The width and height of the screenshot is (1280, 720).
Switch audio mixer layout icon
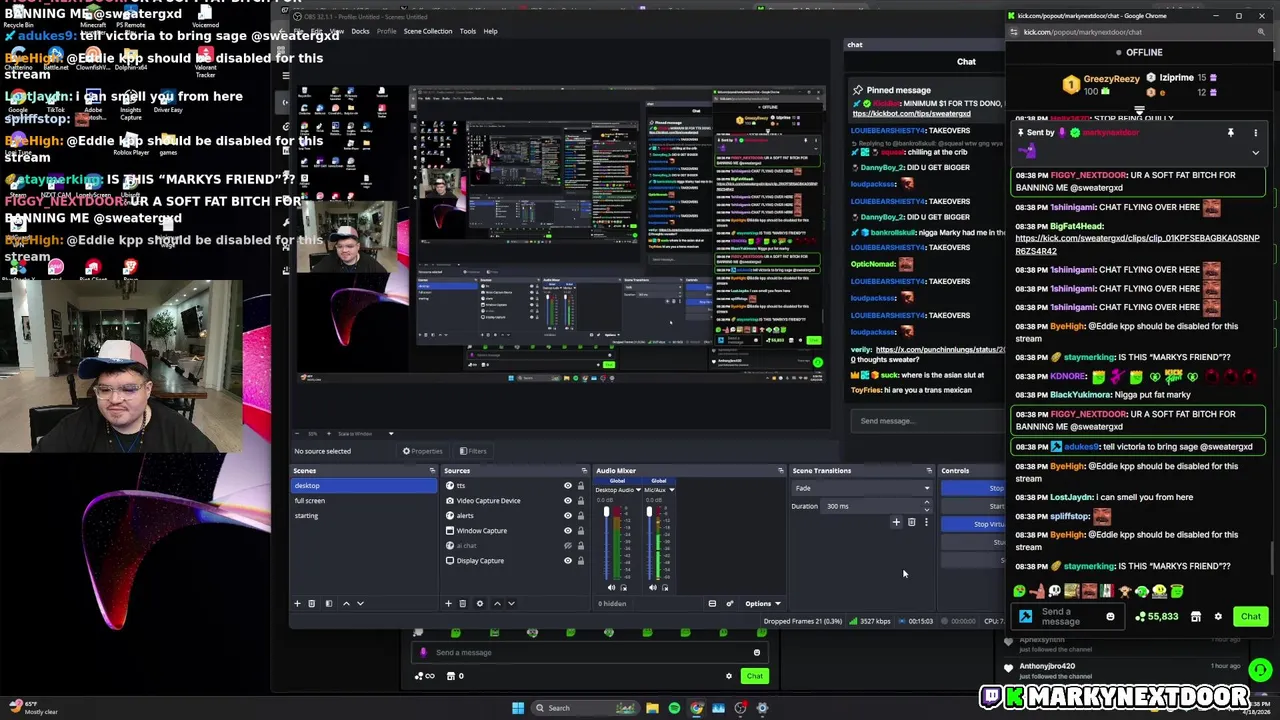click(712, 603)
